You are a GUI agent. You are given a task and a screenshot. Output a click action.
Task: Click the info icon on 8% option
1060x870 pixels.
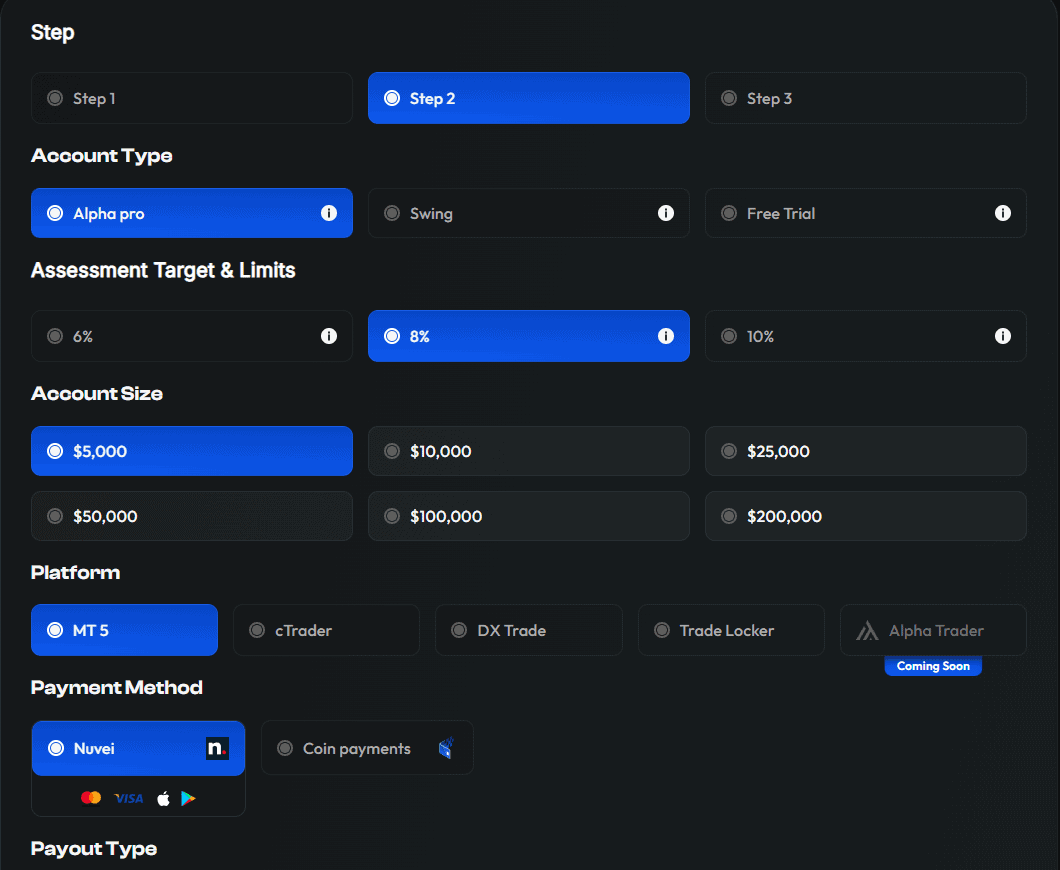pos(665,336)
